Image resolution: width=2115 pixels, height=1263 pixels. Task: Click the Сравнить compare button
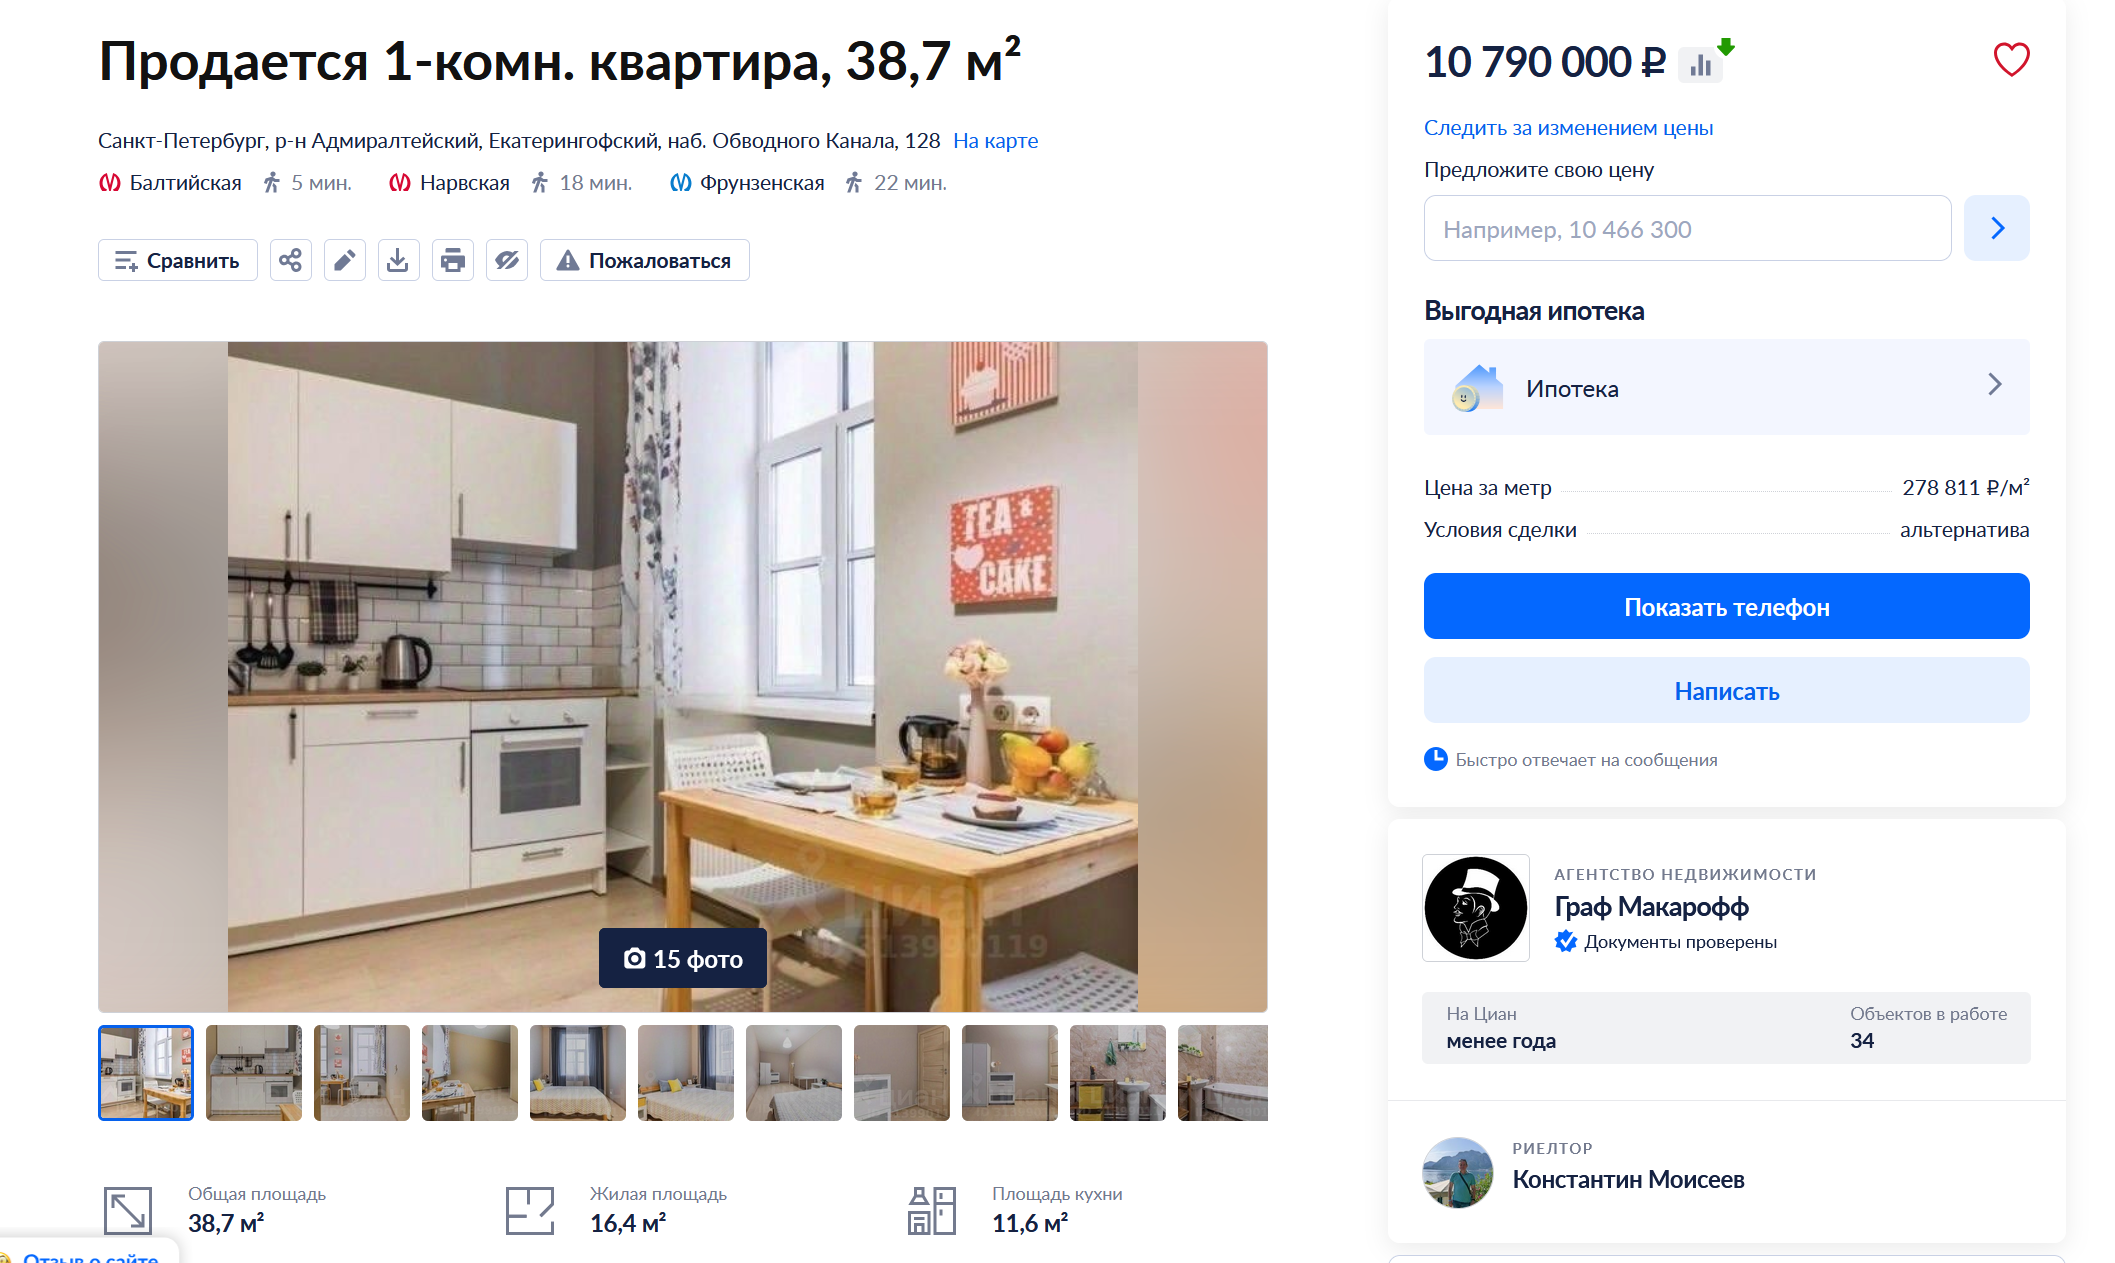pos(178,260)
